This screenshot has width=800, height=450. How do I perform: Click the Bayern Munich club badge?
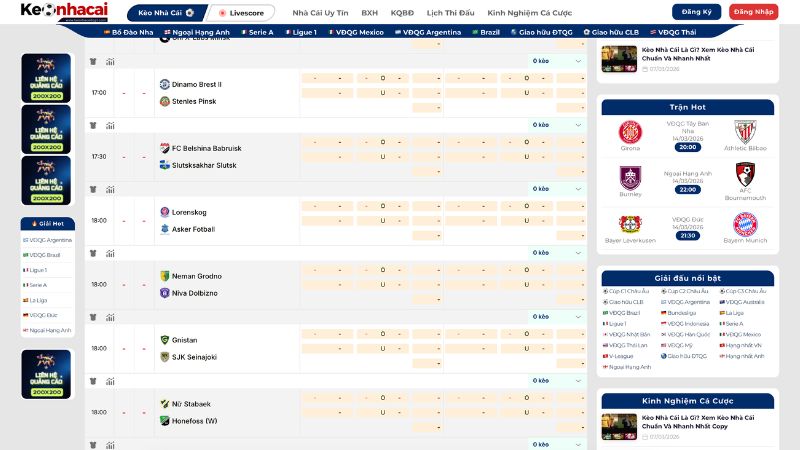pyautogui.click(x=745, y=224)
